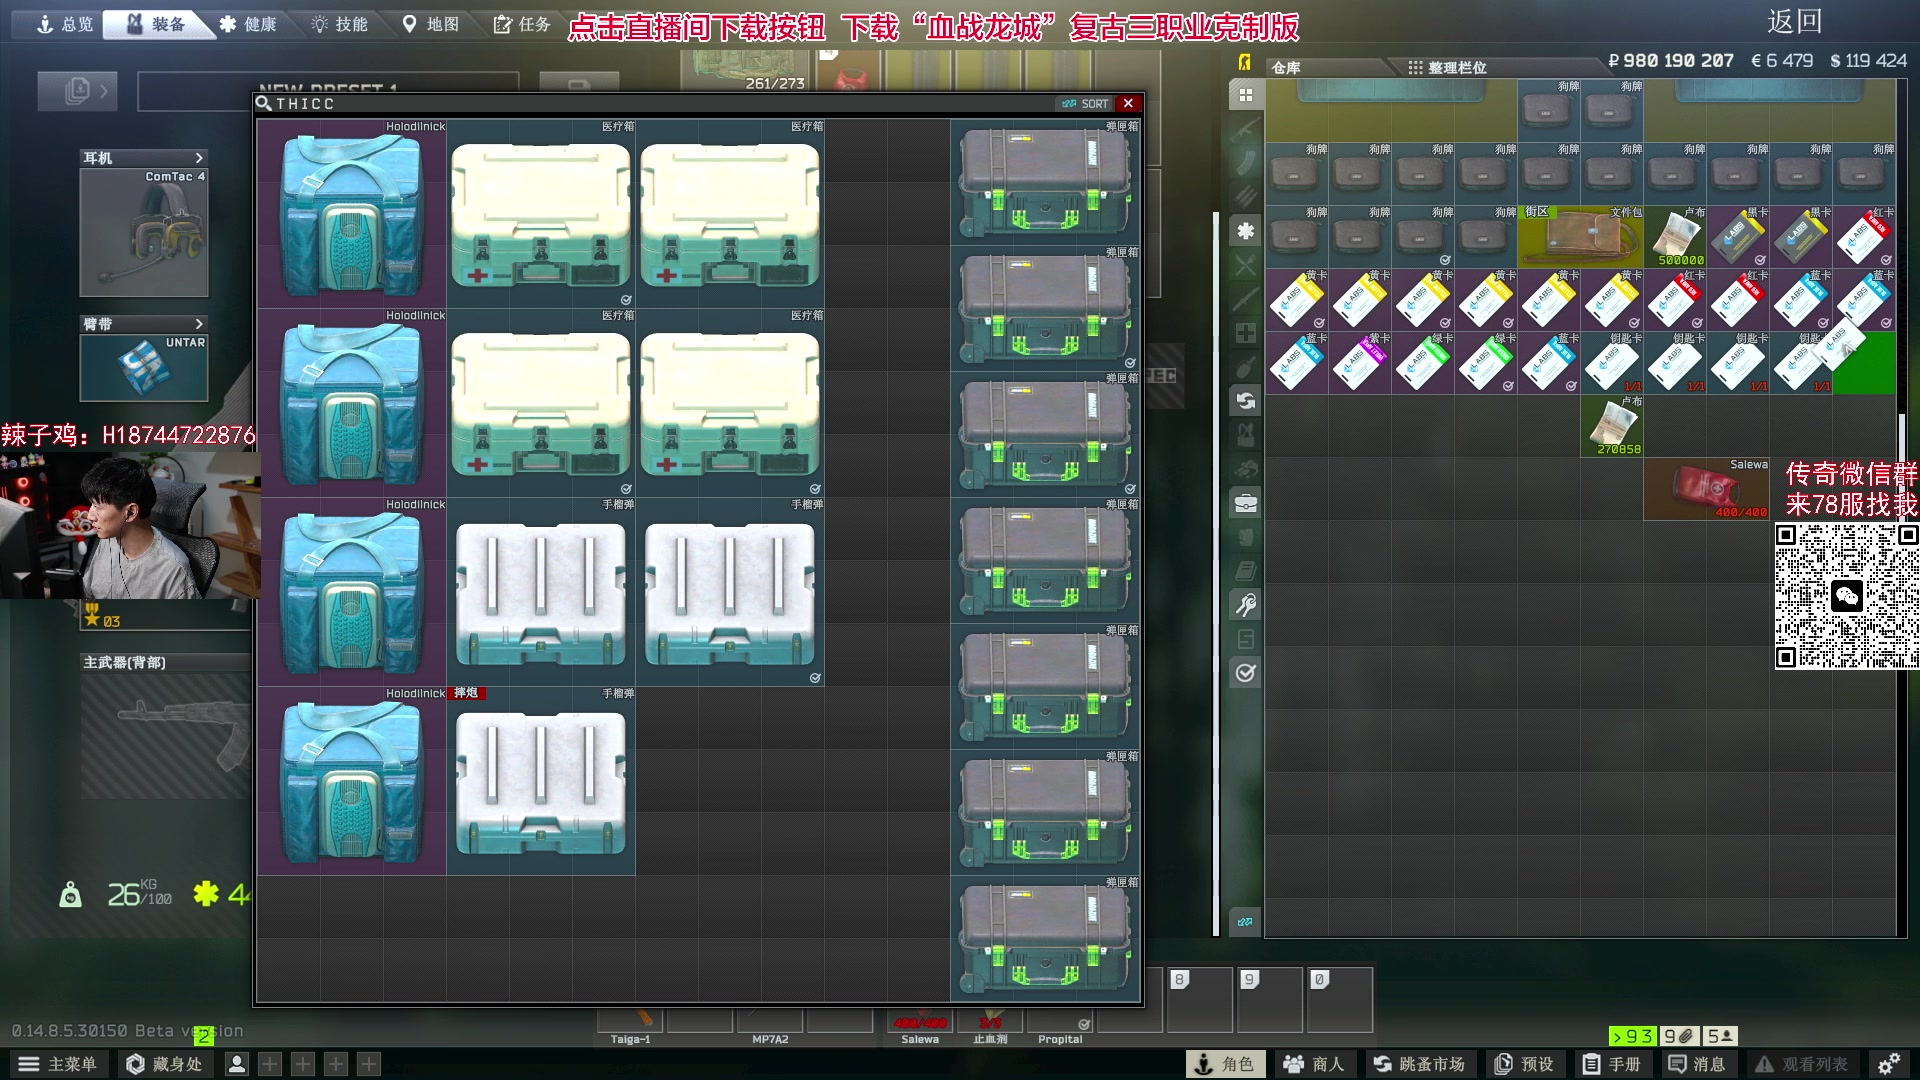
Task: Click the 返回 back button
Action: click(1794, 22)
